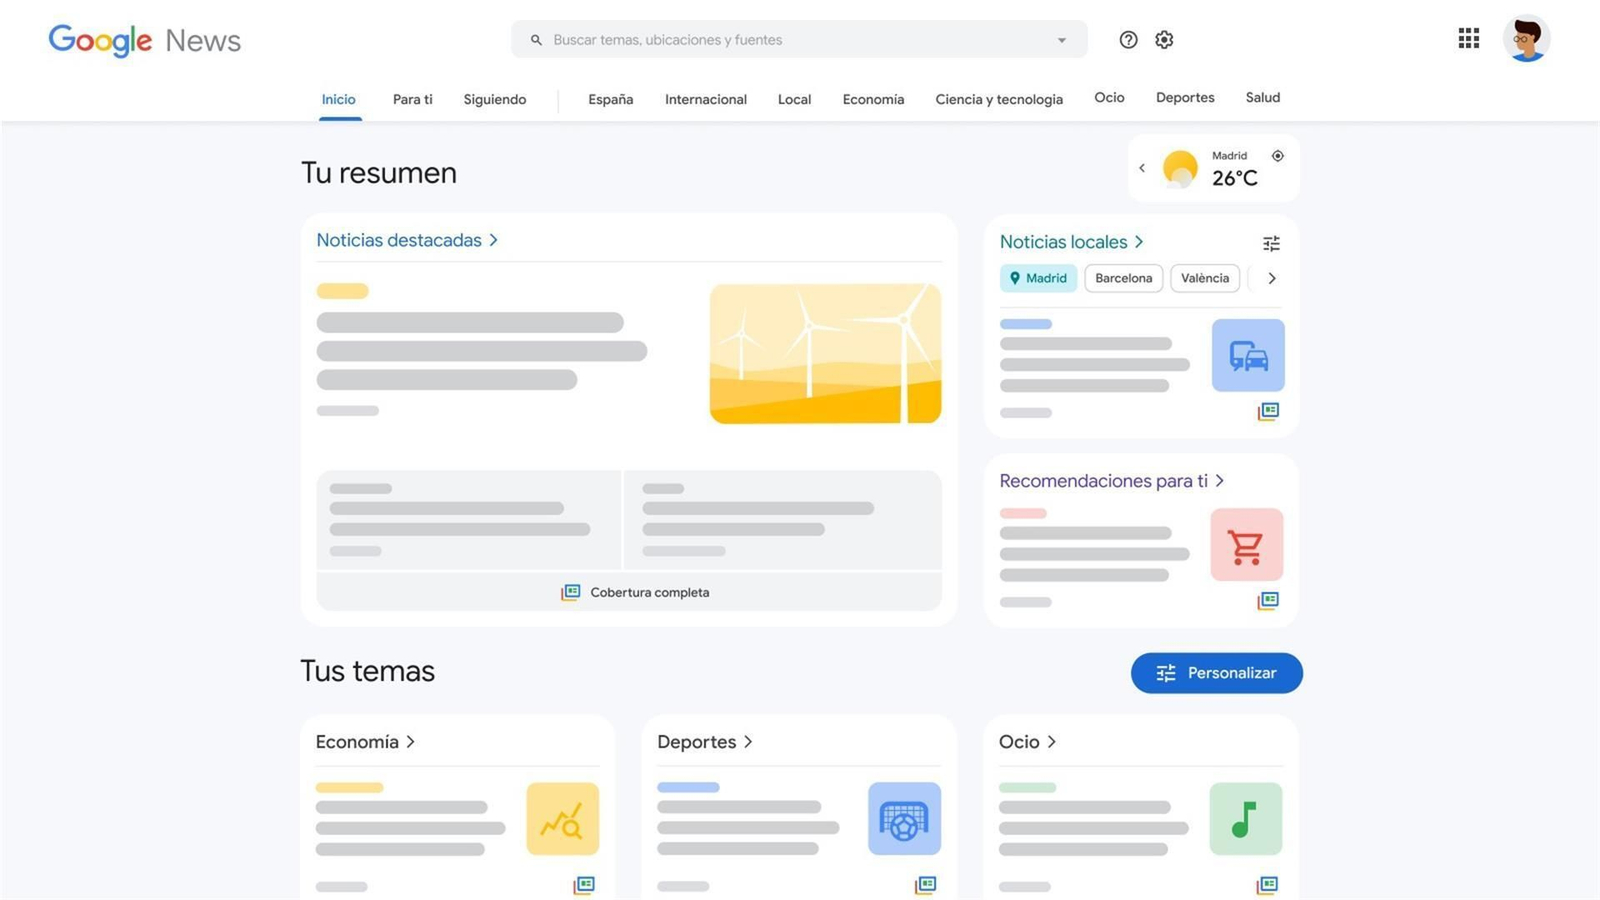Click the Personalizar button
This screenshot has width=1600, height=900.
coord(1216,673)
